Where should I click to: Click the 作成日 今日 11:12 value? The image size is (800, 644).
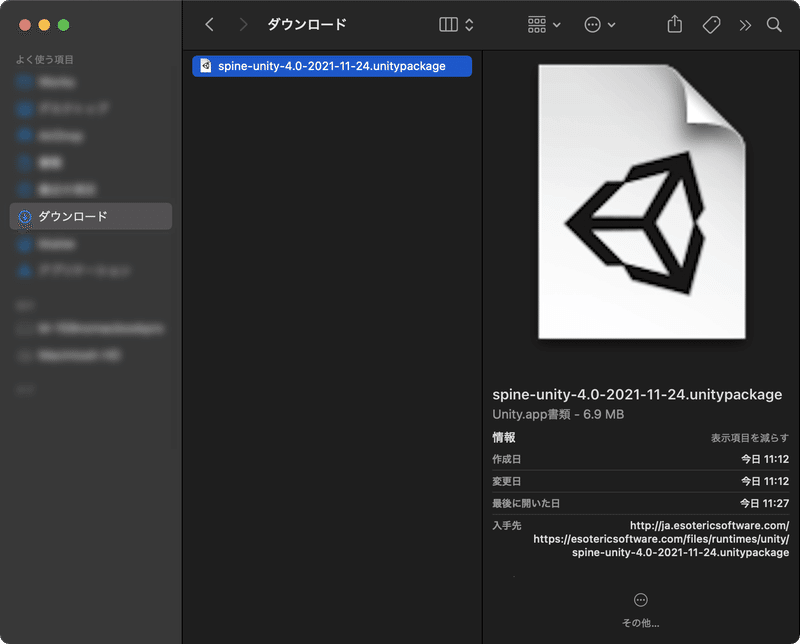pos(765,459)
